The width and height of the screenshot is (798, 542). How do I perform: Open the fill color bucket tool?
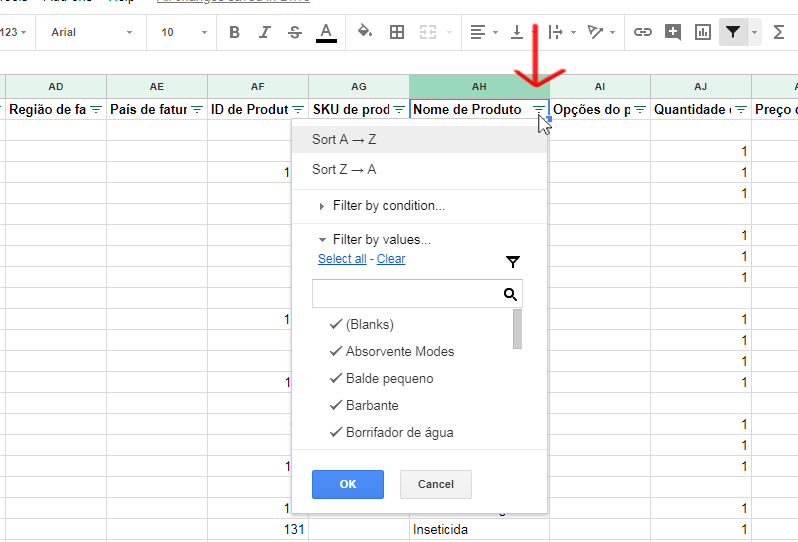(x=365, y=32)
